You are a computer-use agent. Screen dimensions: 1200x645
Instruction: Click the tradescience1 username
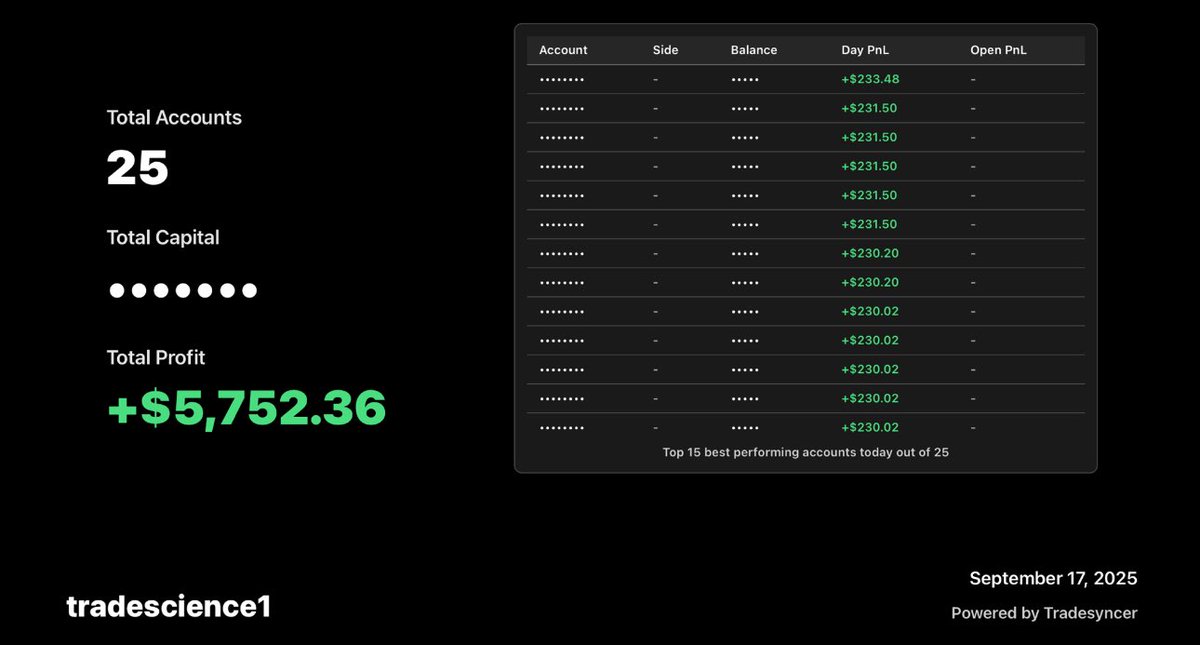coord(168,606)
